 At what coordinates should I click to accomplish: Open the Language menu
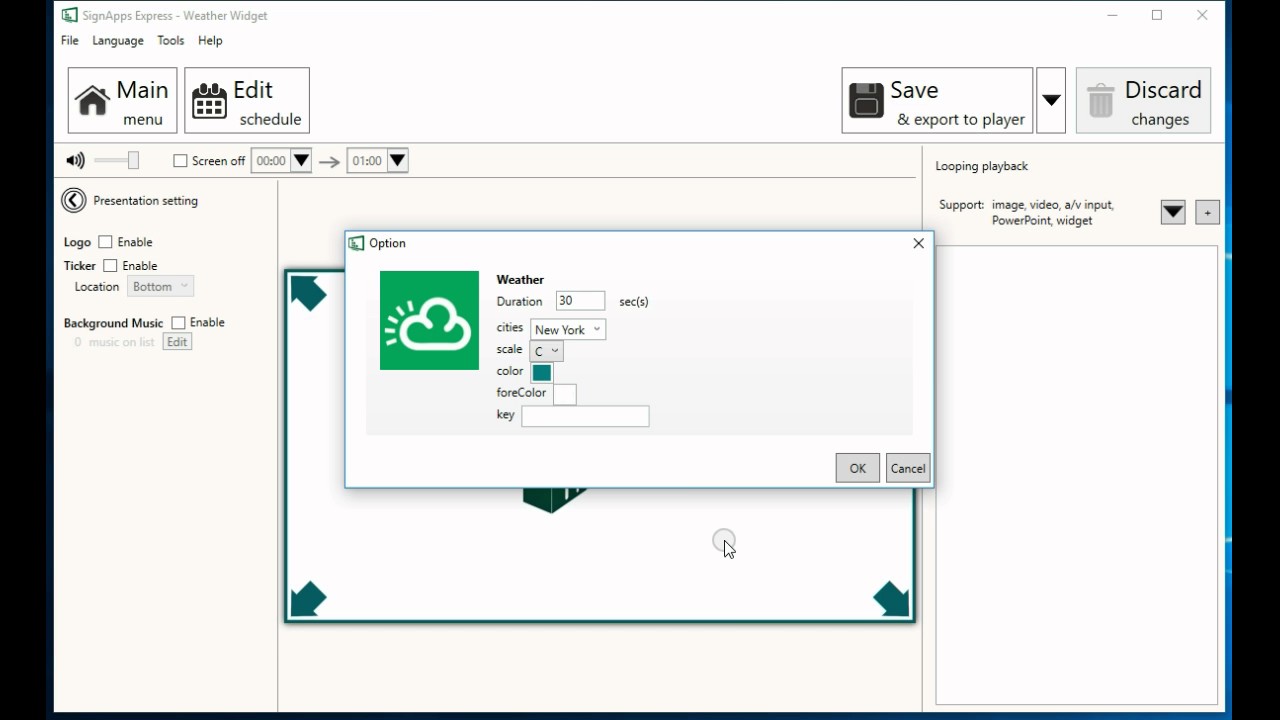[x=118, y=40]
